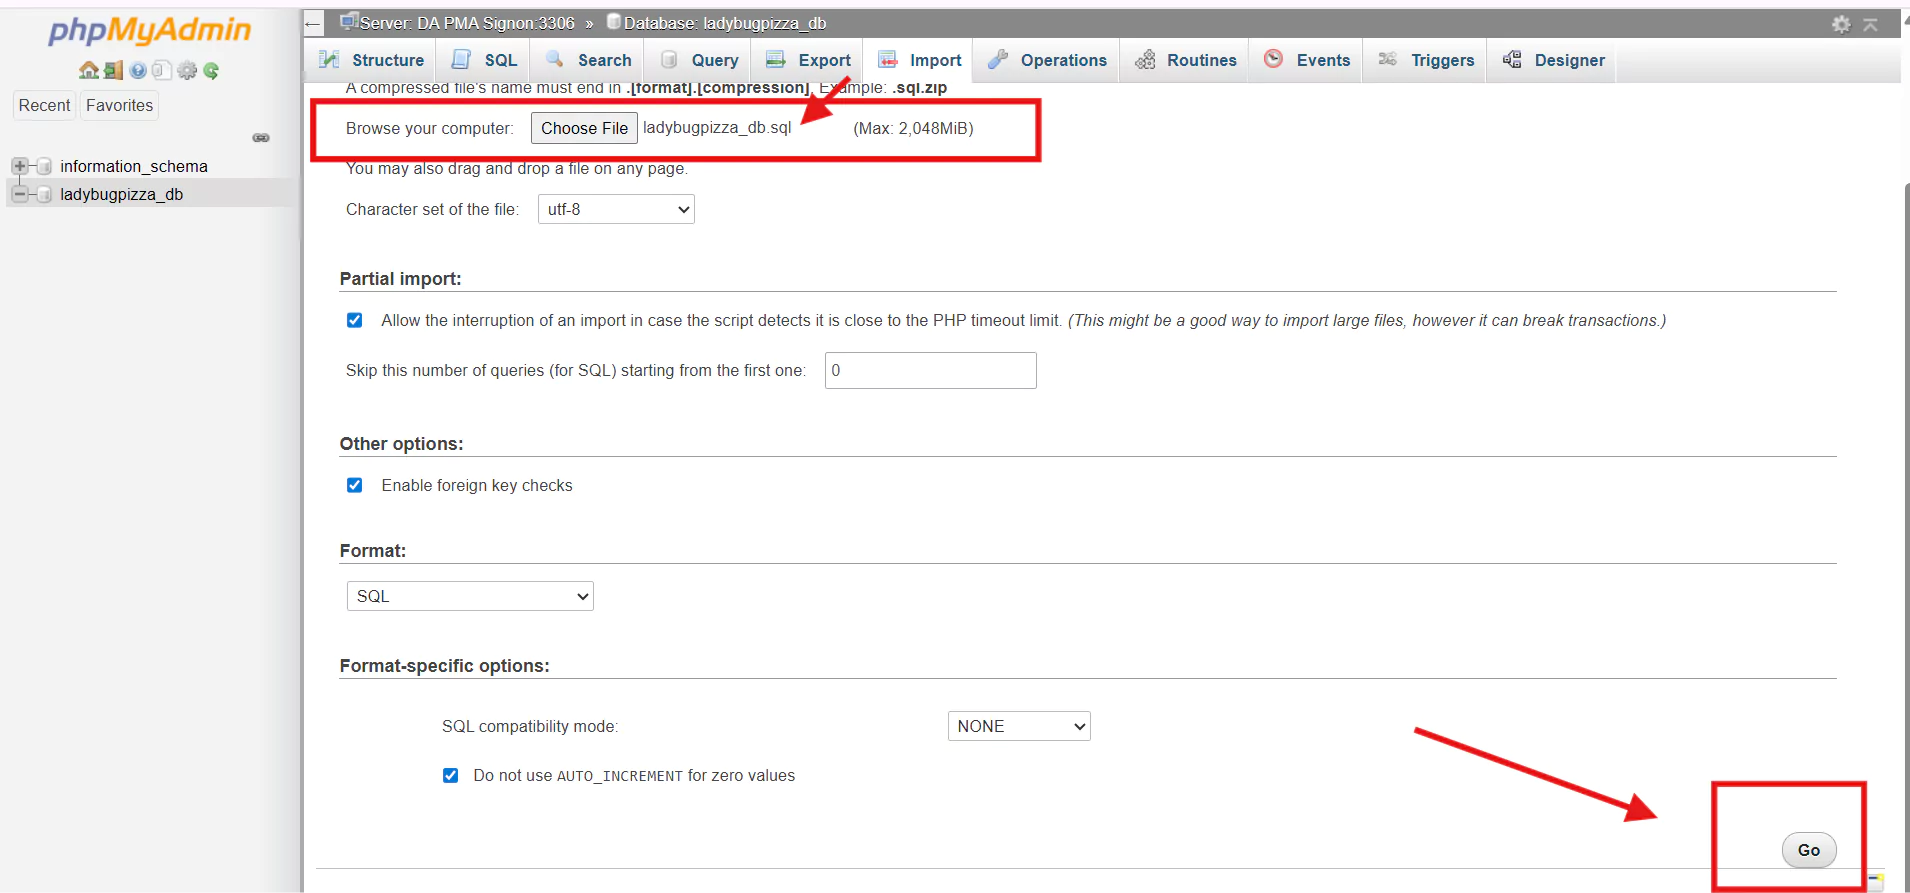Click the Choose File button
The width and height of the screenshot is (1910, 893).
(x=584, y=128)
